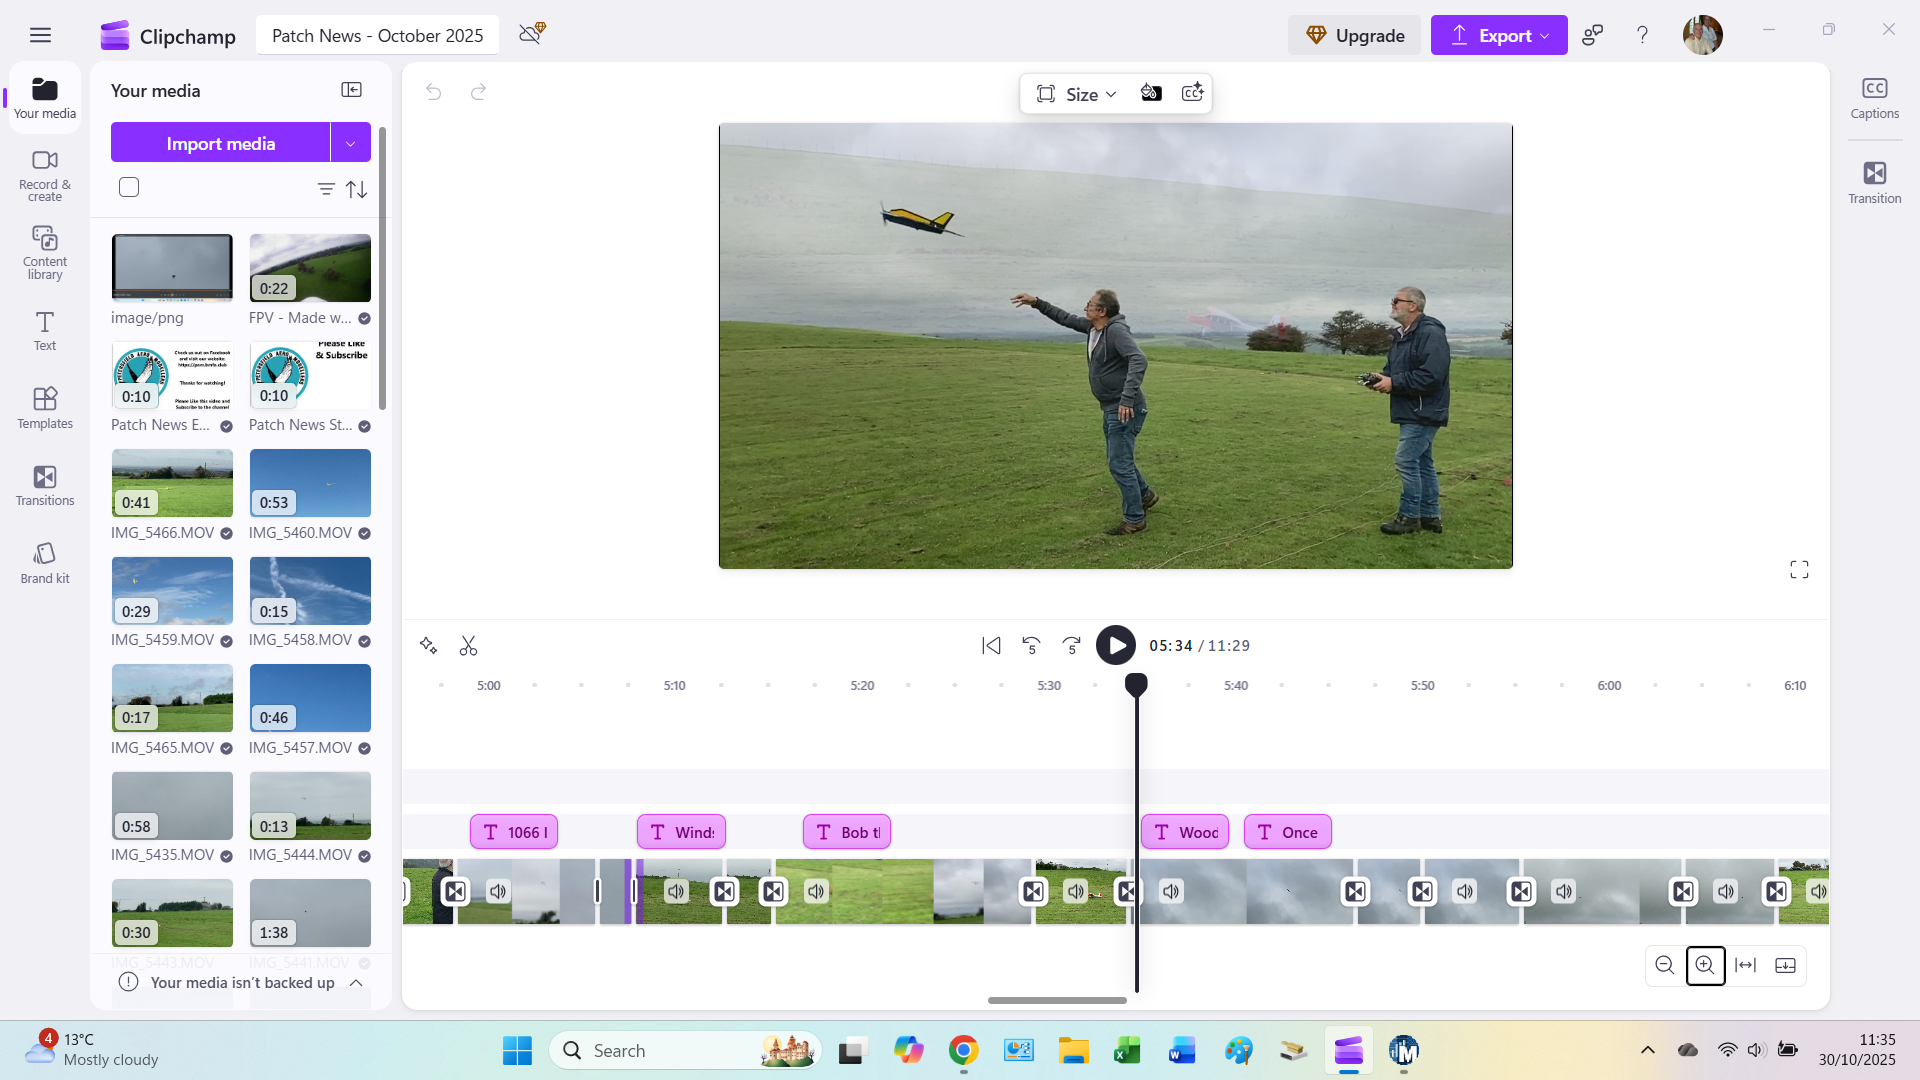
Task: Open the Brand kit sidebar tab
Action: point(45,563)
